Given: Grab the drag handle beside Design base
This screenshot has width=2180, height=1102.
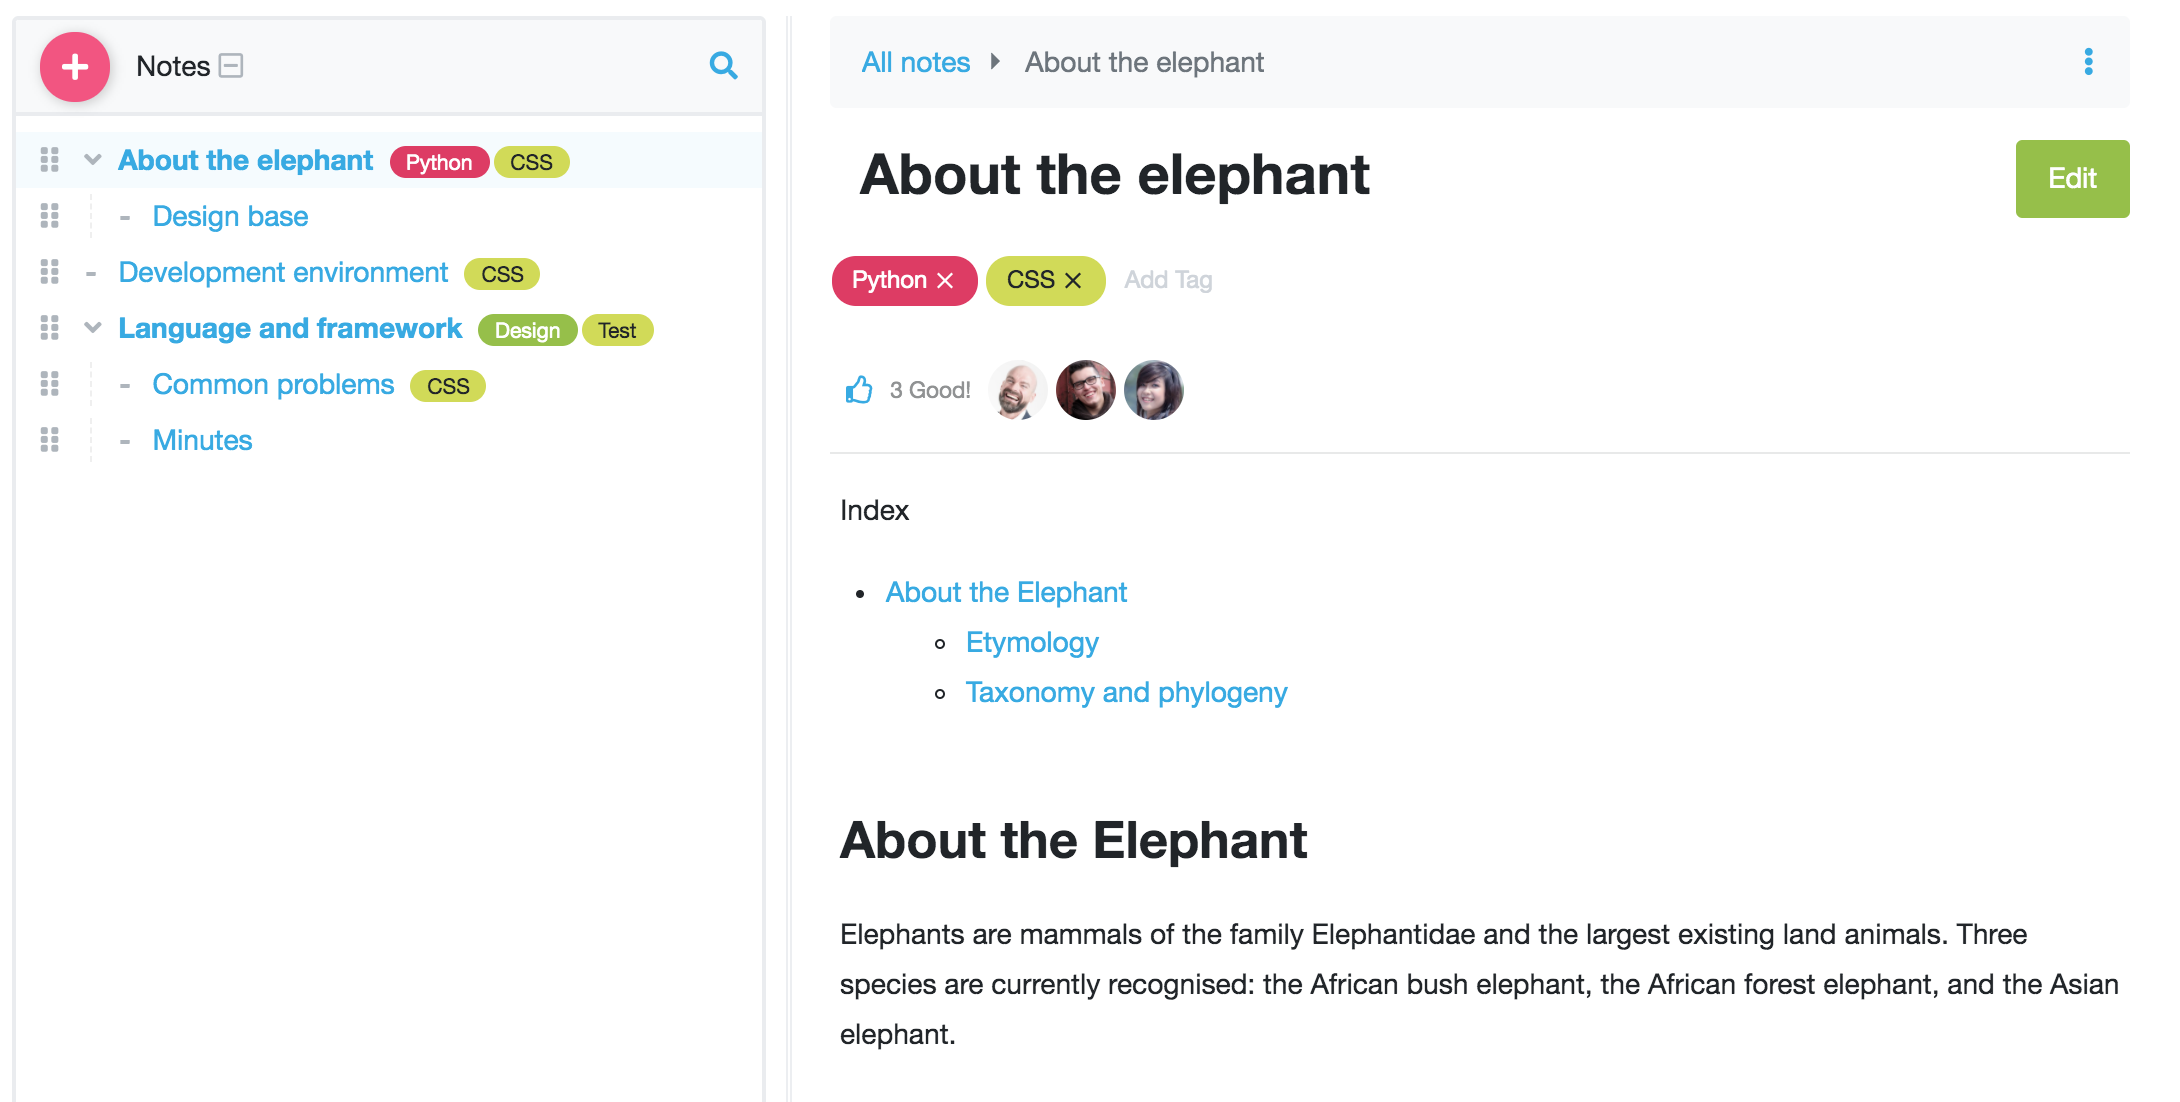Looking at the screenshot, I should point(49,216).
